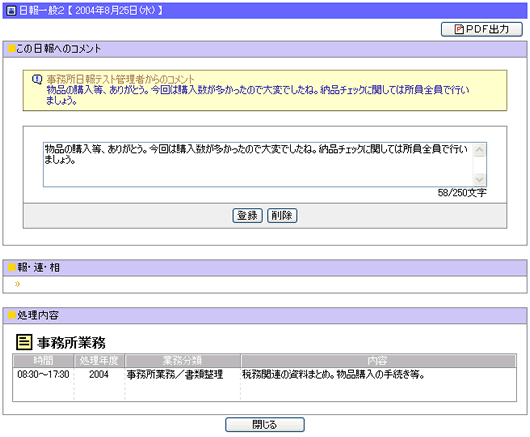This screenshot has width=530, height=437.
Task: Click the comment speech bubble icon
Action: pyautogui.click(x=37, y=80)
